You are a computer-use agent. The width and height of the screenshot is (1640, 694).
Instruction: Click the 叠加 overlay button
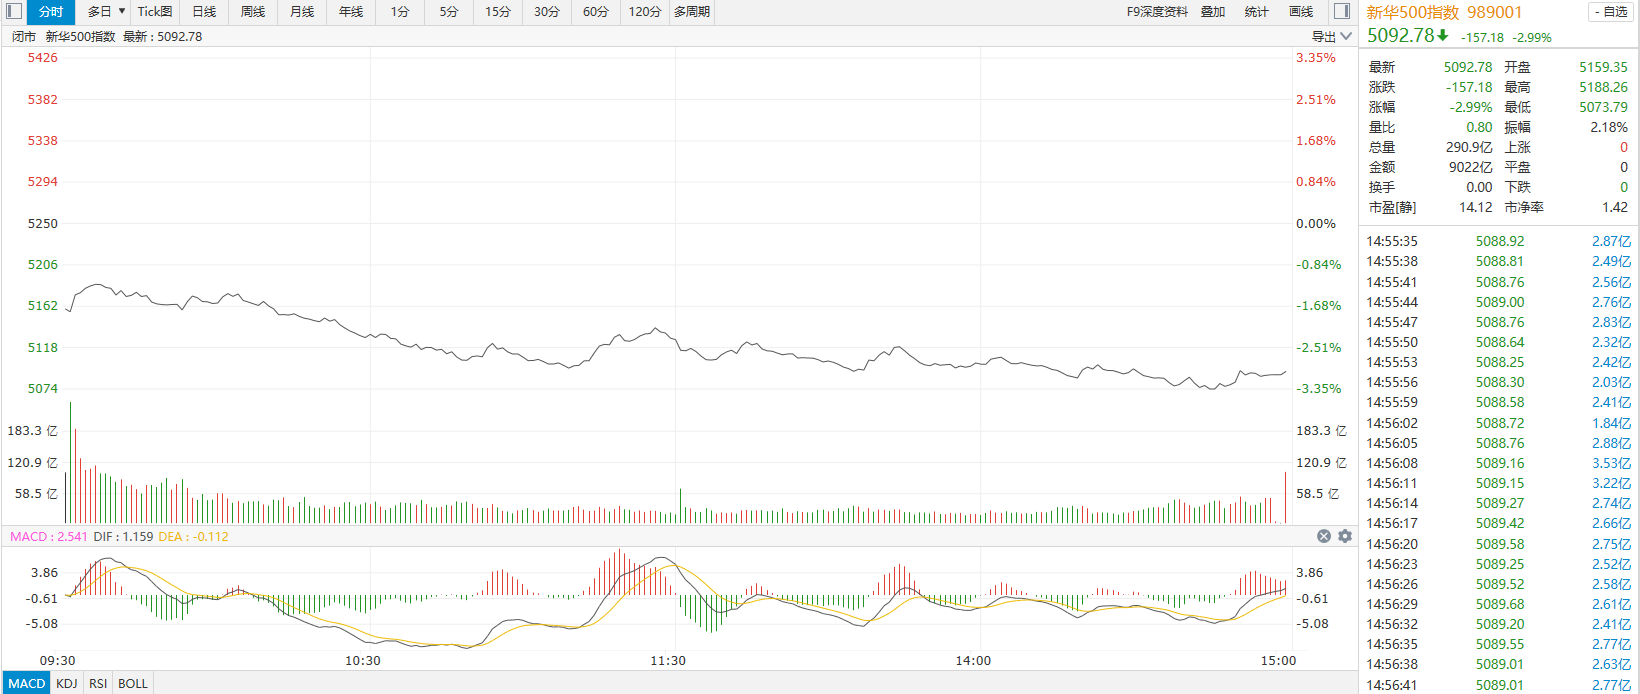[1213, 11]
